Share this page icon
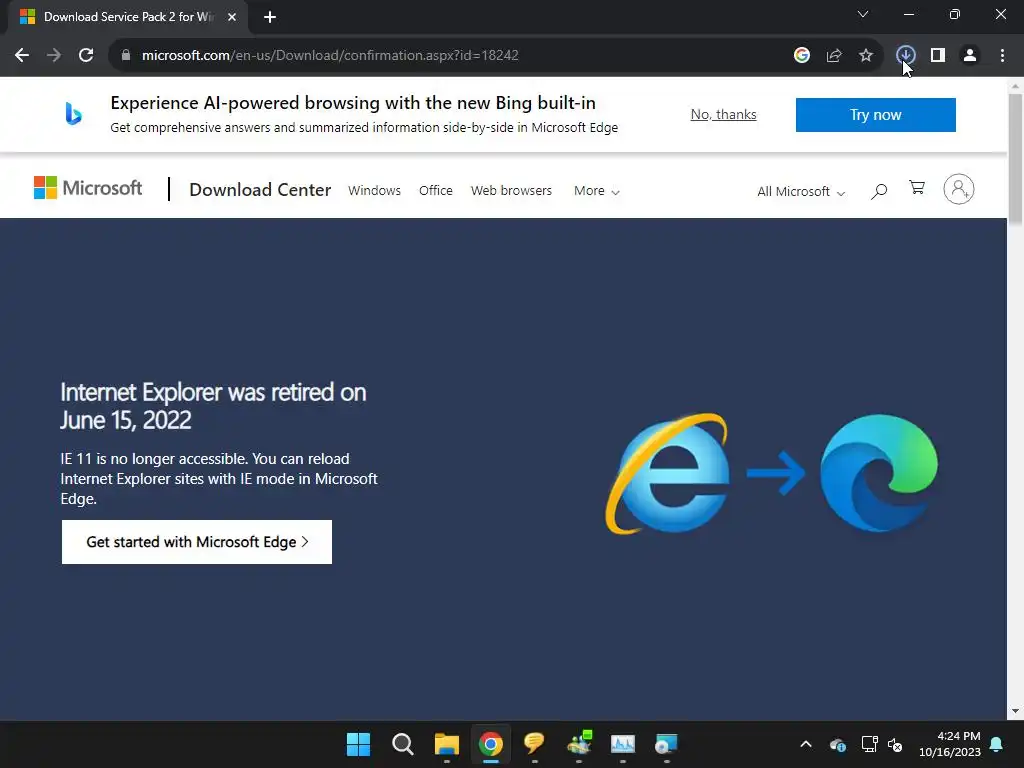The height and width of the screenshot is (768, 1024). tap(833, 56)
